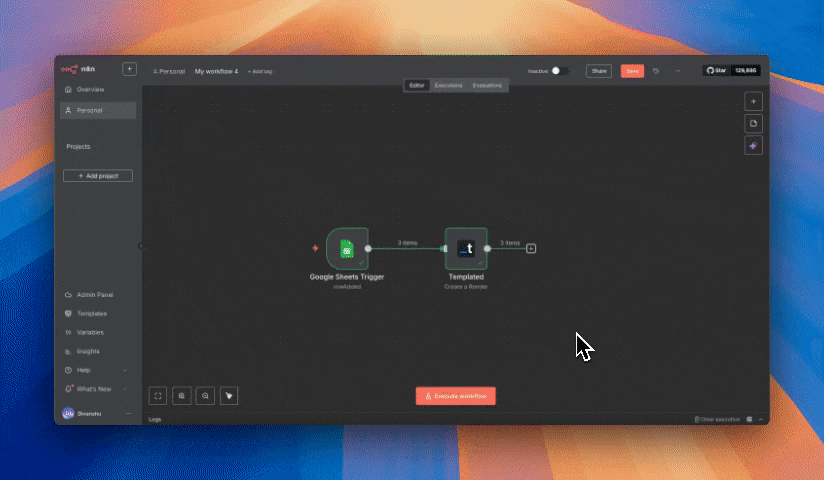The height and width of the screenshot is (480, 824).
Task: Click the rowAdded subtitle text
Action: pyautogui.click(x=347, y=287)
